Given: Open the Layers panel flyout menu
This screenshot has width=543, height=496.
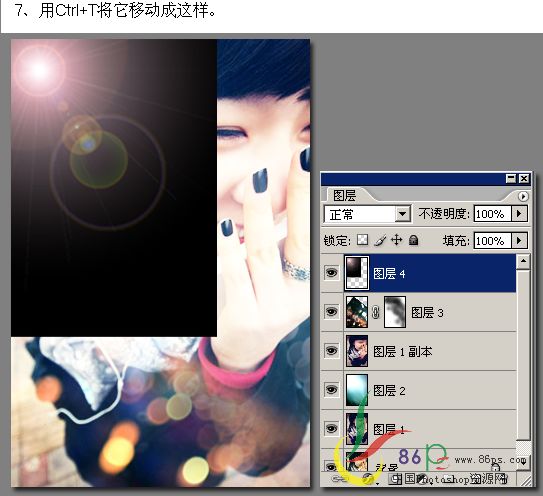Looking at the screenshot, I should [x=523, y=196].
